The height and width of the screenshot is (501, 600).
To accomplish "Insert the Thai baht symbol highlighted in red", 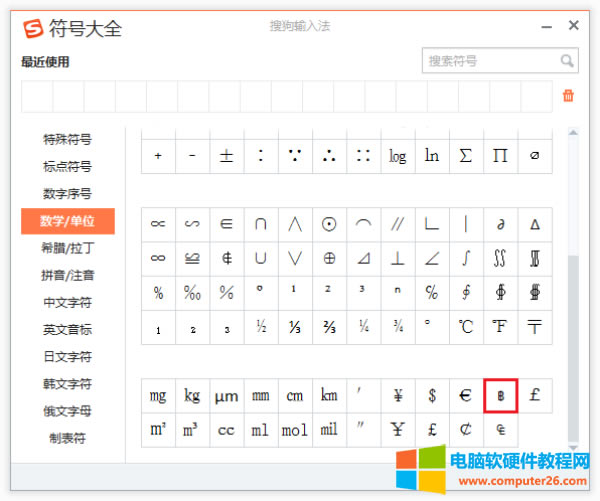I will point(500,395).
